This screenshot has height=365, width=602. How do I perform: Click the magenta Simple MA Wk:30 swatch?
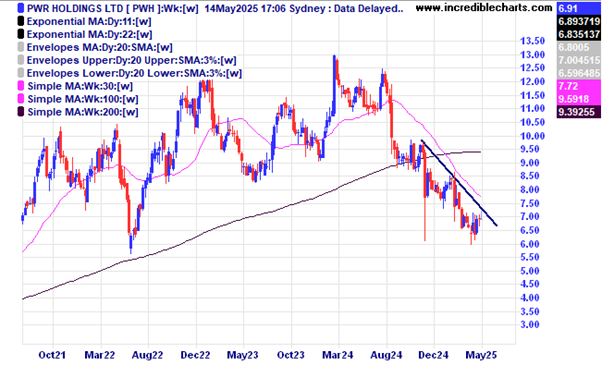(21, 86)
